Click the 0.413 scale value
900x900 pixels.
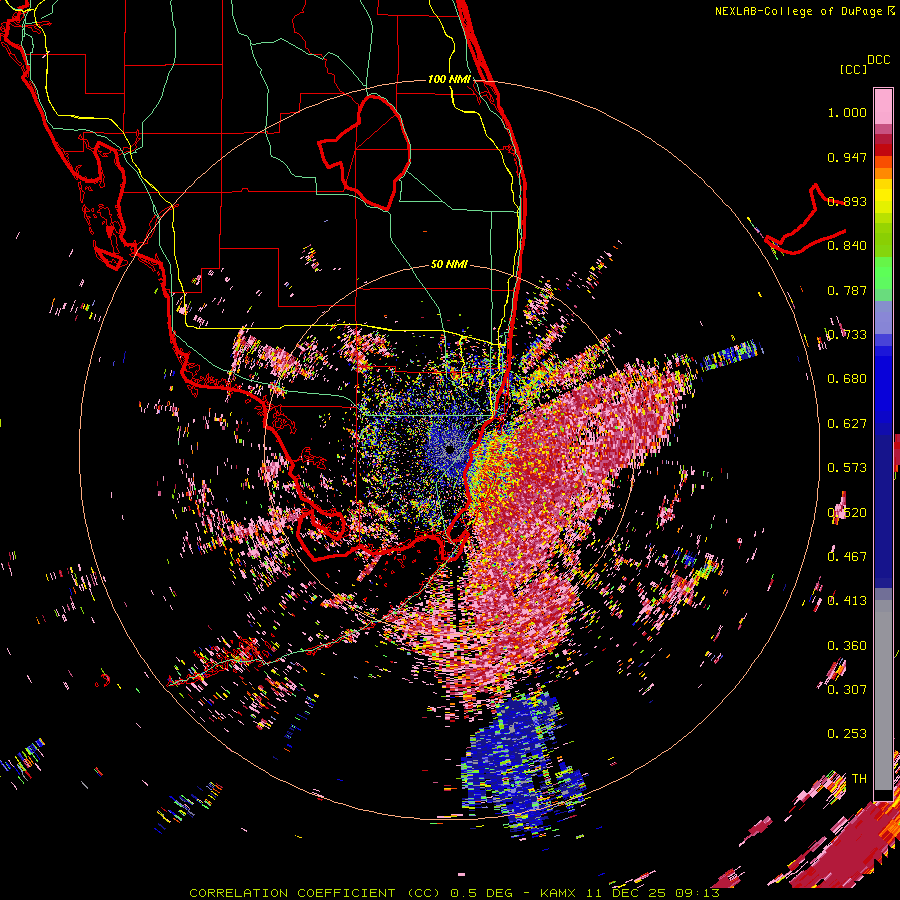(x=847, y=601)
